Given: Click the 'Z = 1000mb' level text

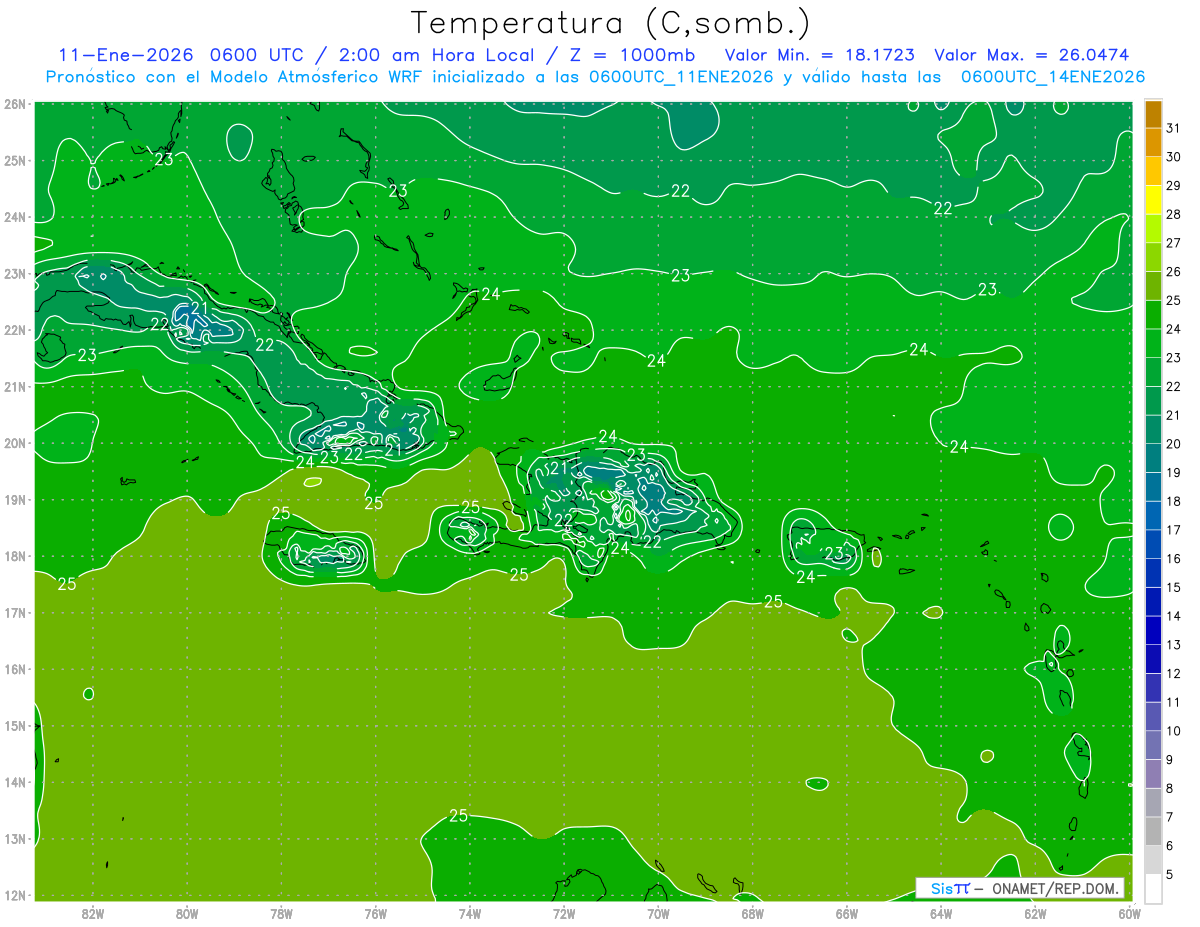Looking at the screenshot, I should tap(635, 55).
